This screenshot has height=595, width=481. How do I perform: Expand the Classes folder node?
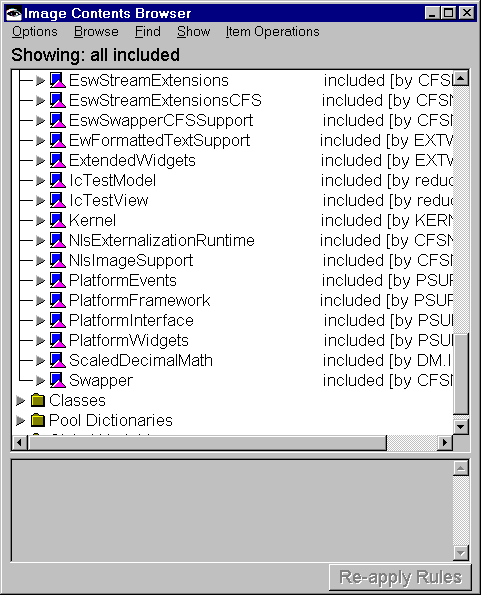pyautogui.click(x=20, y=400)
